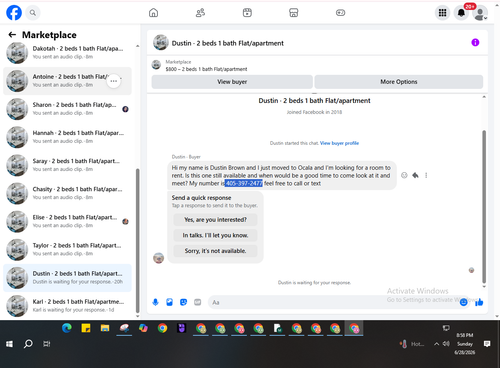Image resolution: width=500 pixels, height=368 pixels.
Task: Click the chat title 'Dustin - 2 beds 1 bath Flat/apartment'
Action: (x=227, y=43)
